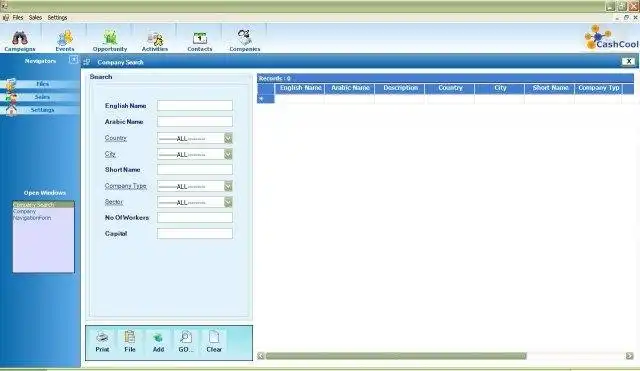
Task: Click the horizontal scrollbar thumb in results grid
Action: tap(396, 356)
